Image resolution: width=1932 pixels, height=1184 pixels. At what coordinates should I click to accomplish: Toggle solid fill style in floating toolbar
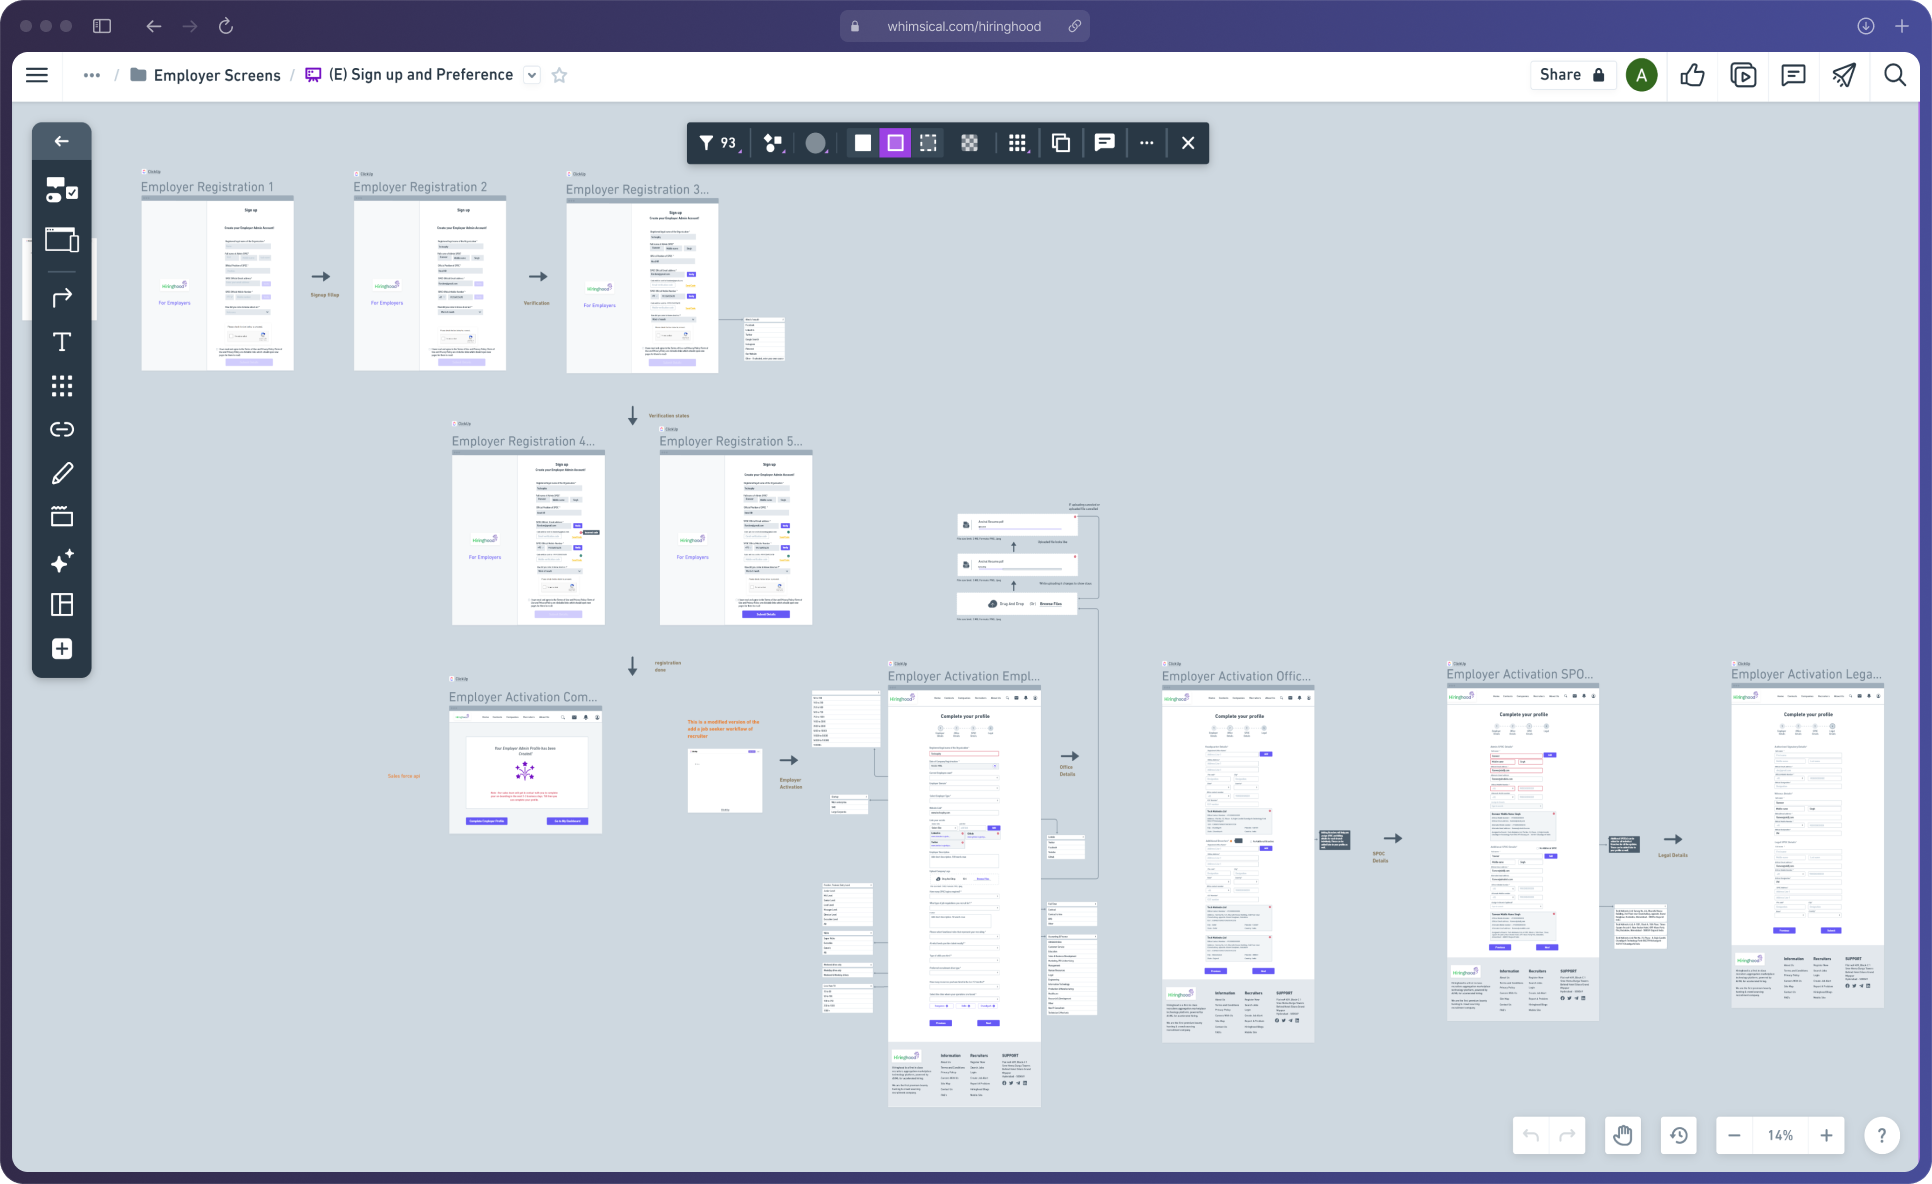coord(862,143)
